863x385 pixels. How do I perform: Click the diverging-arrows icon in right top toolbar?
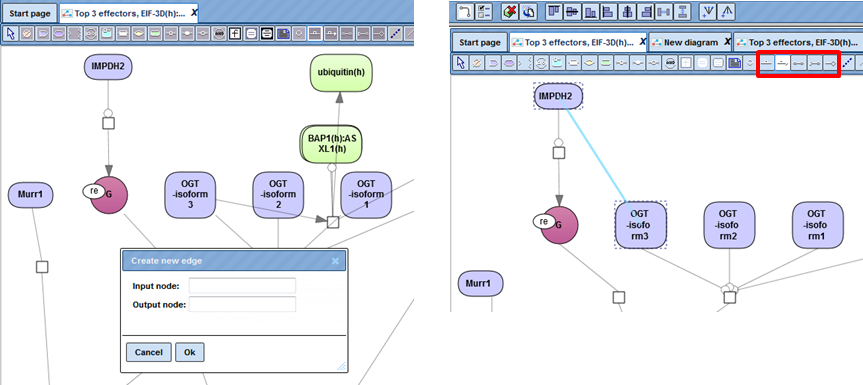(x=727, y=12)
